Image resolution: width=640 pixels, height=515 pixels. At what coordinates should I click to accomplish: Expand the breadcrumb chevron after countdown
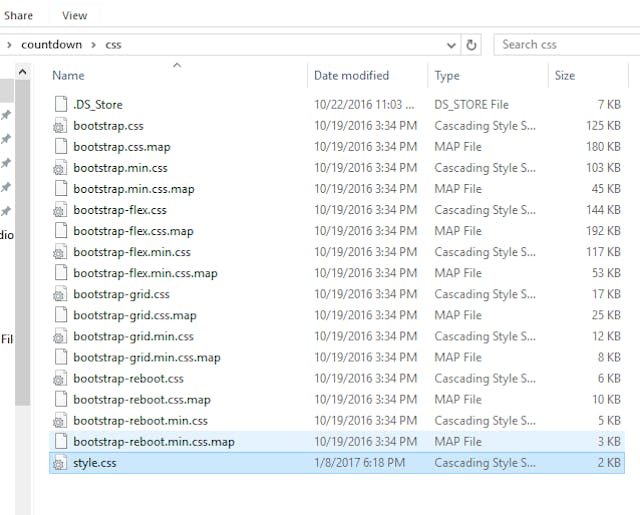[x=93, y=44]
